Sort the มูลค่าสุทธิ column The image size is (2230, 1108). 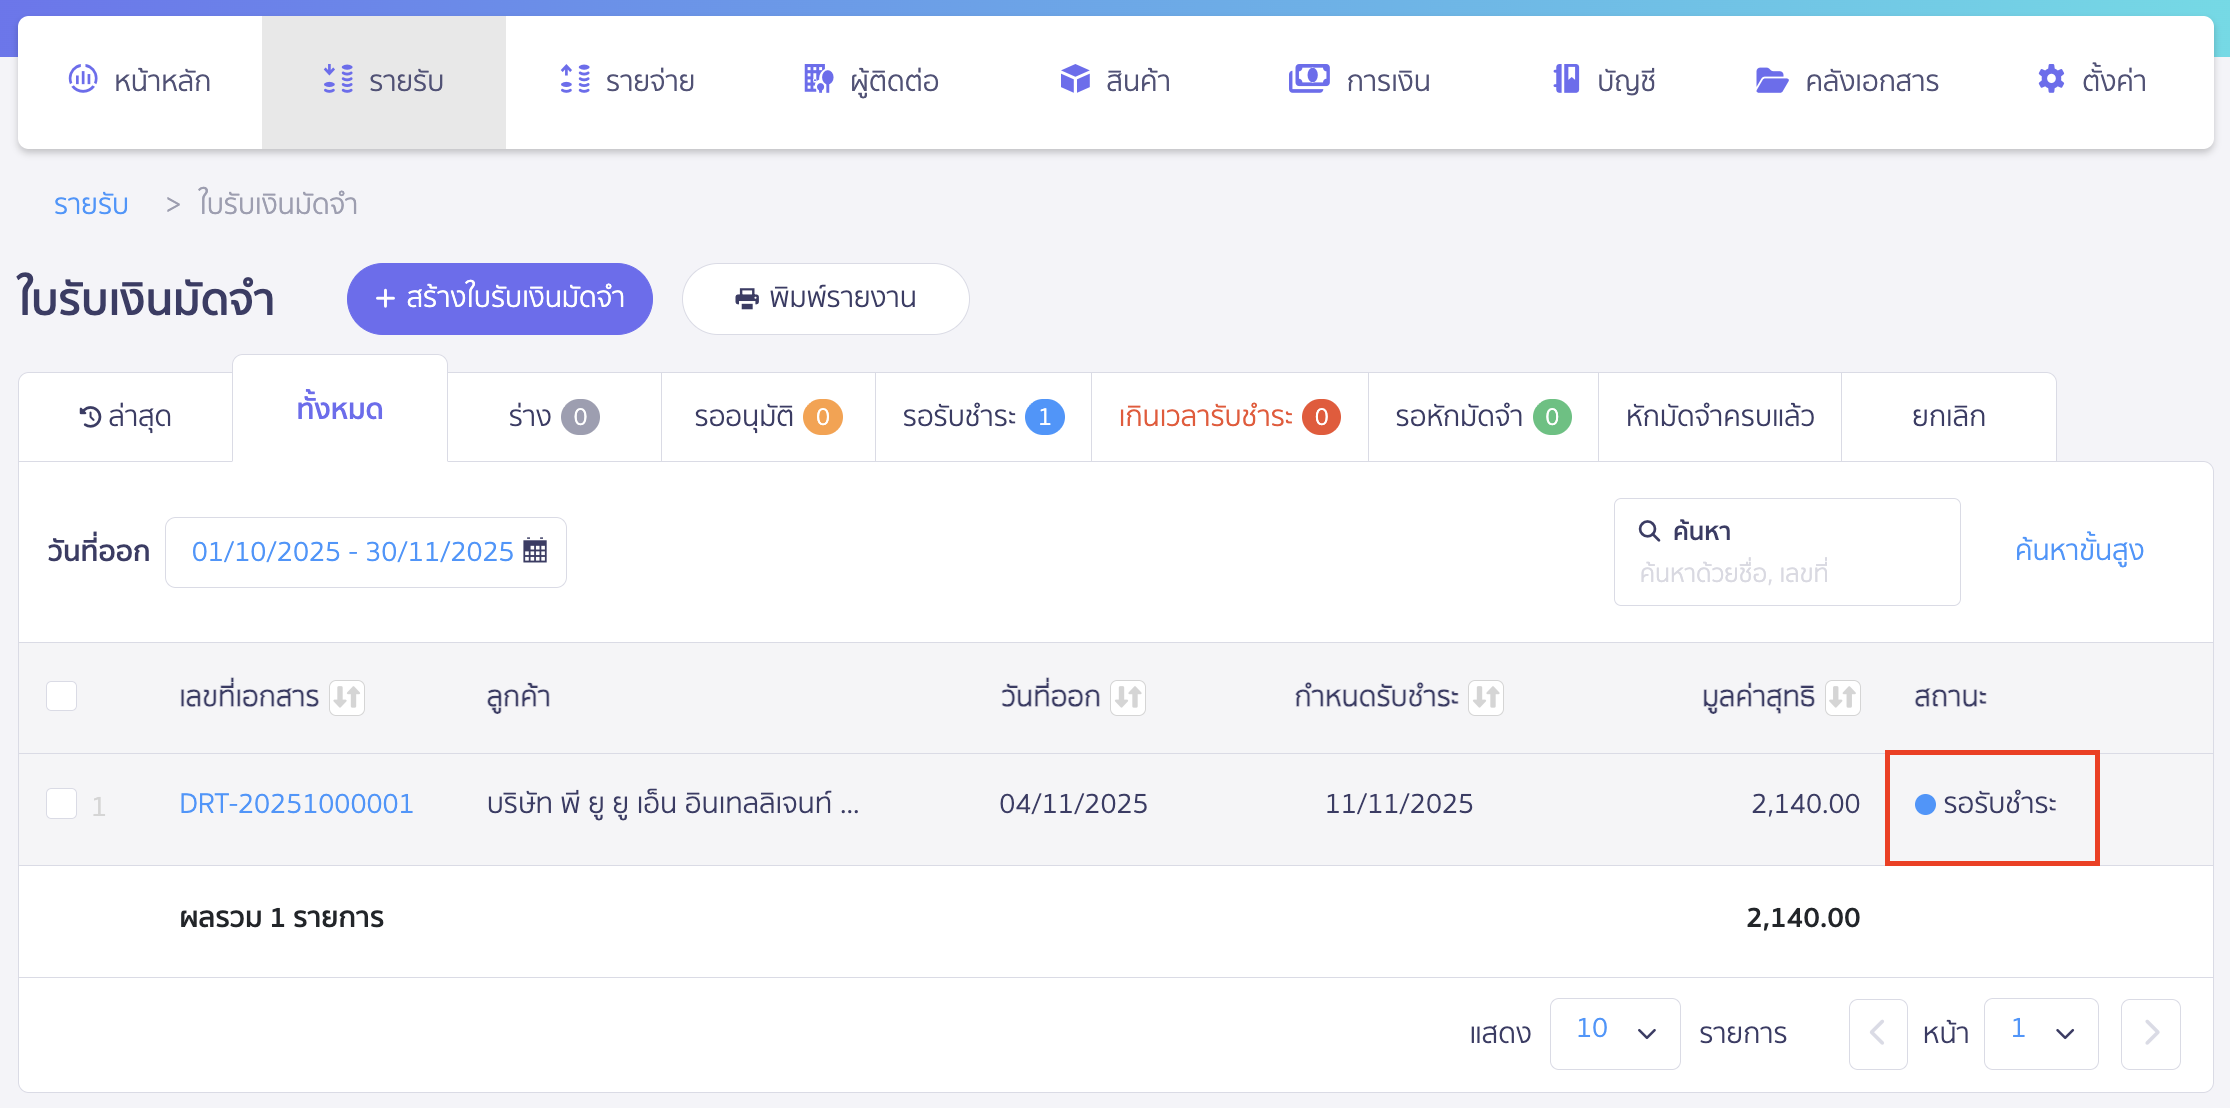pyautogui.click(x=1842, y=697)
